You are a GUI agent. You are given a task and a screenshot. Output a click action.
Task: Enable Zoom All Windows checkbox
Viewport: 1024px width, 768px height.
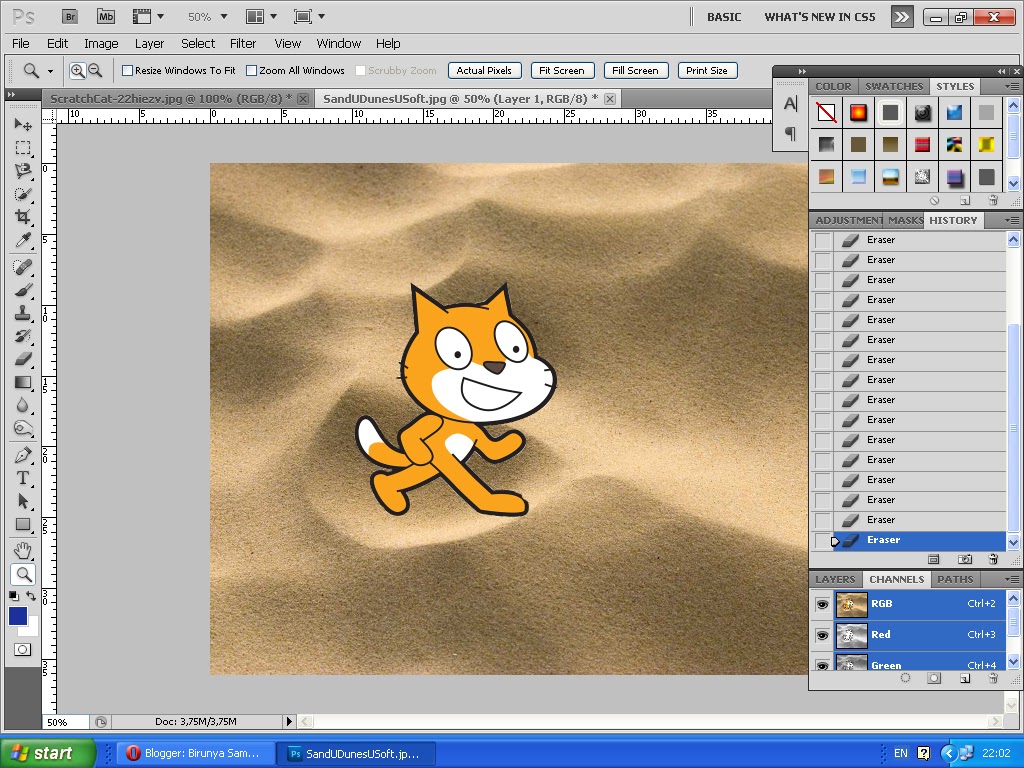251,71
